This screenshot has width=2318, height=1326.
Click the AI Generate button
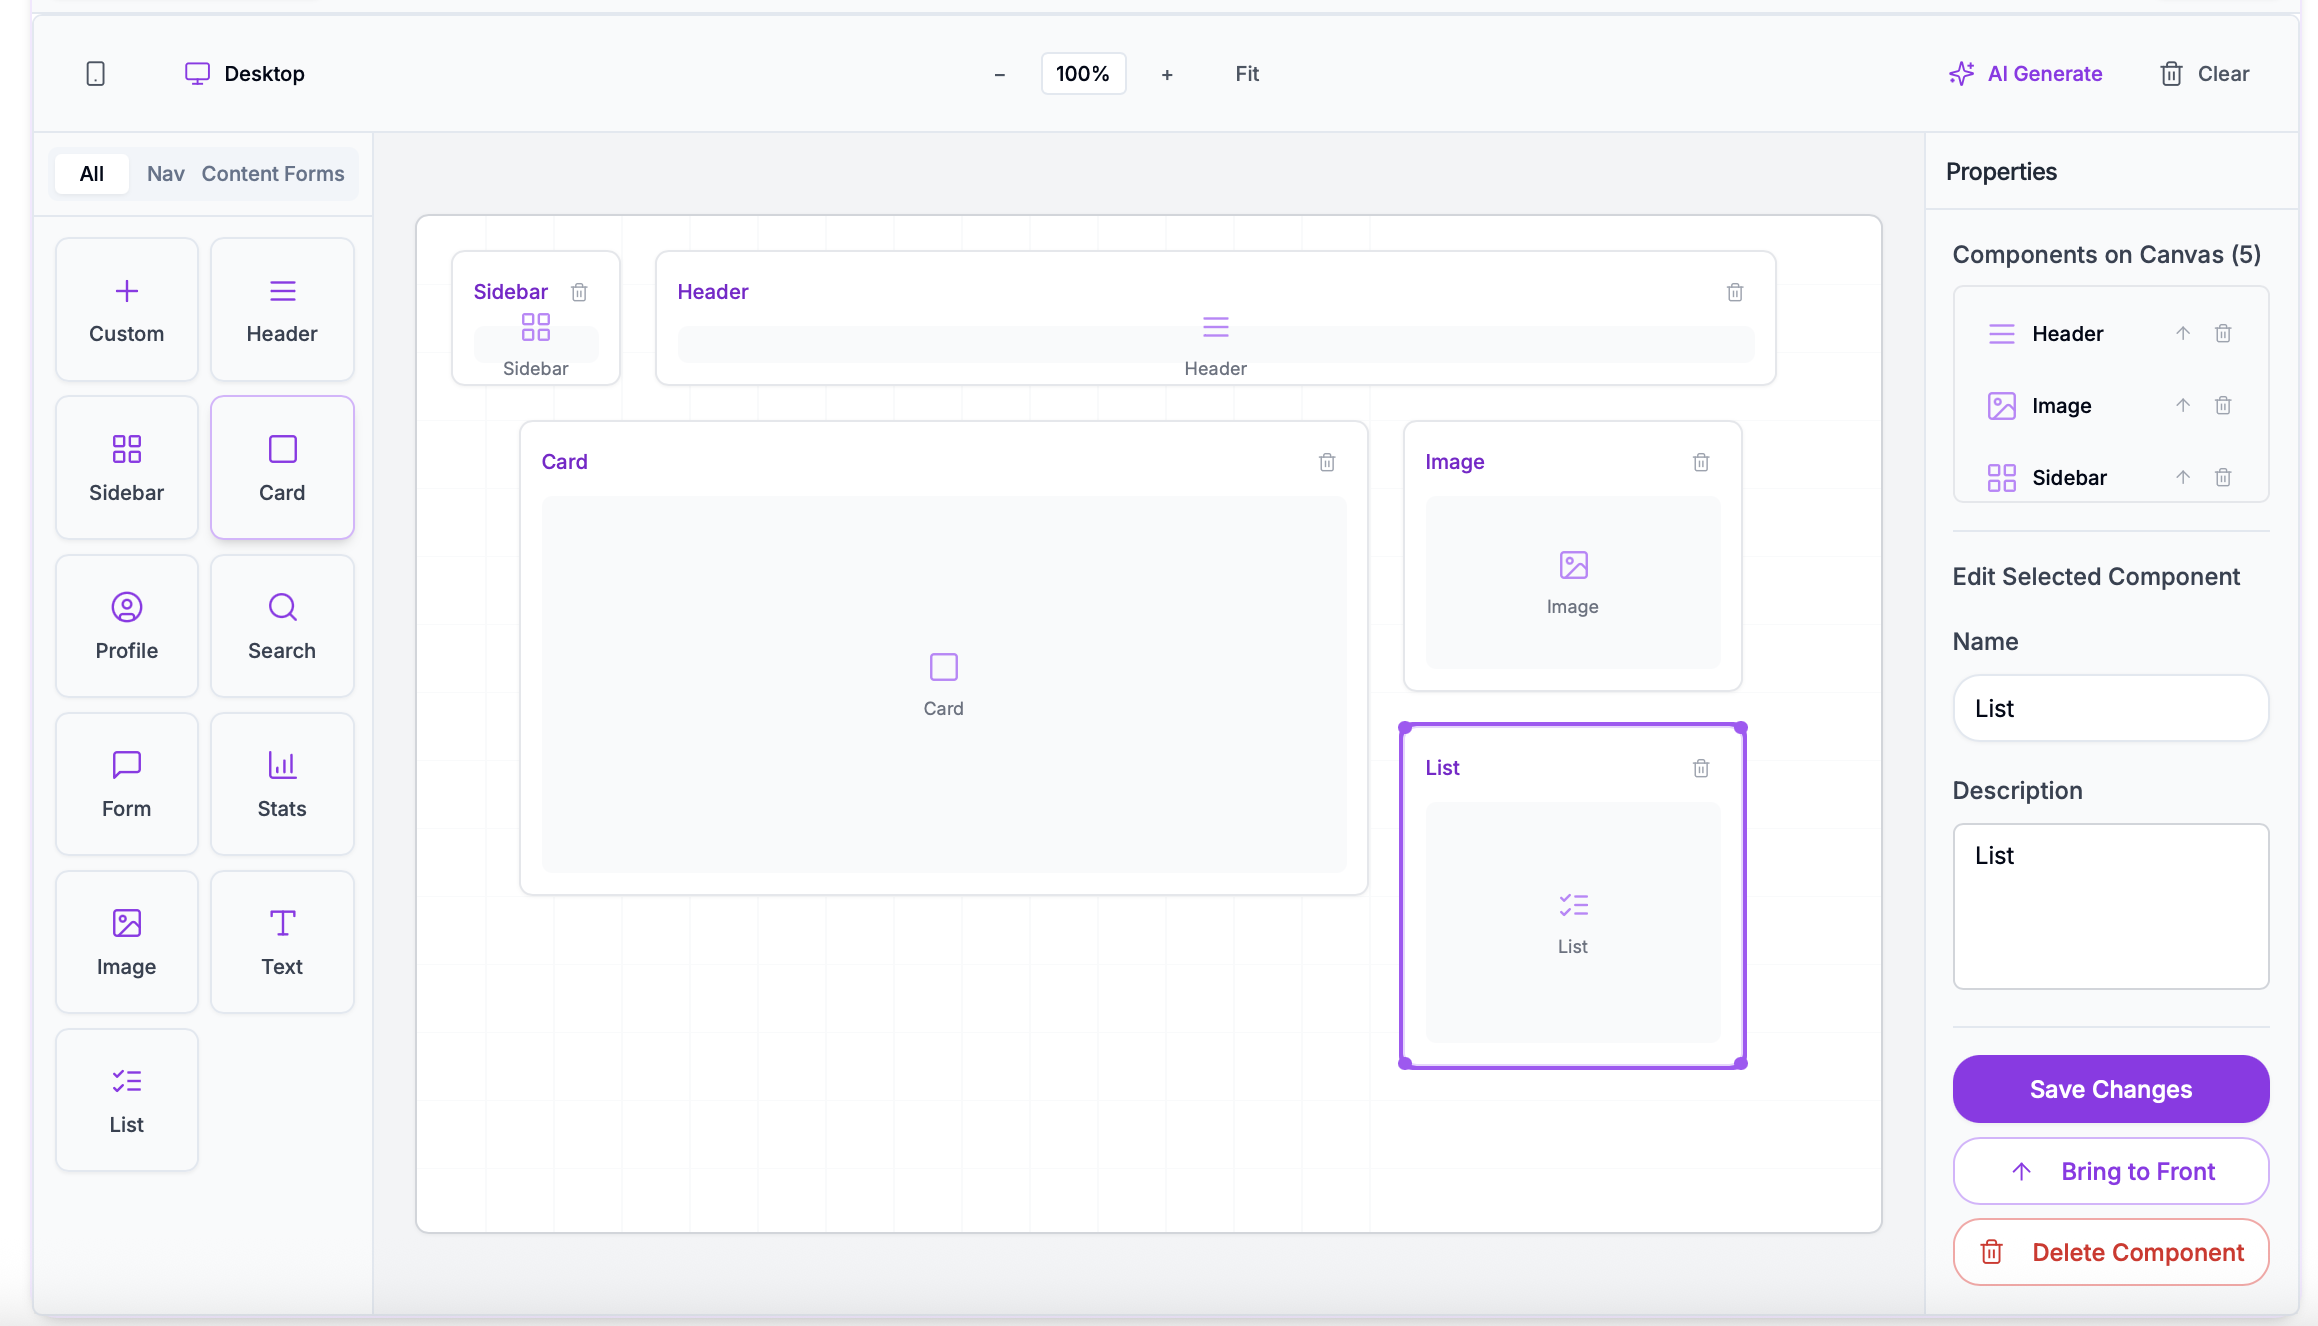pos(2026,74)
